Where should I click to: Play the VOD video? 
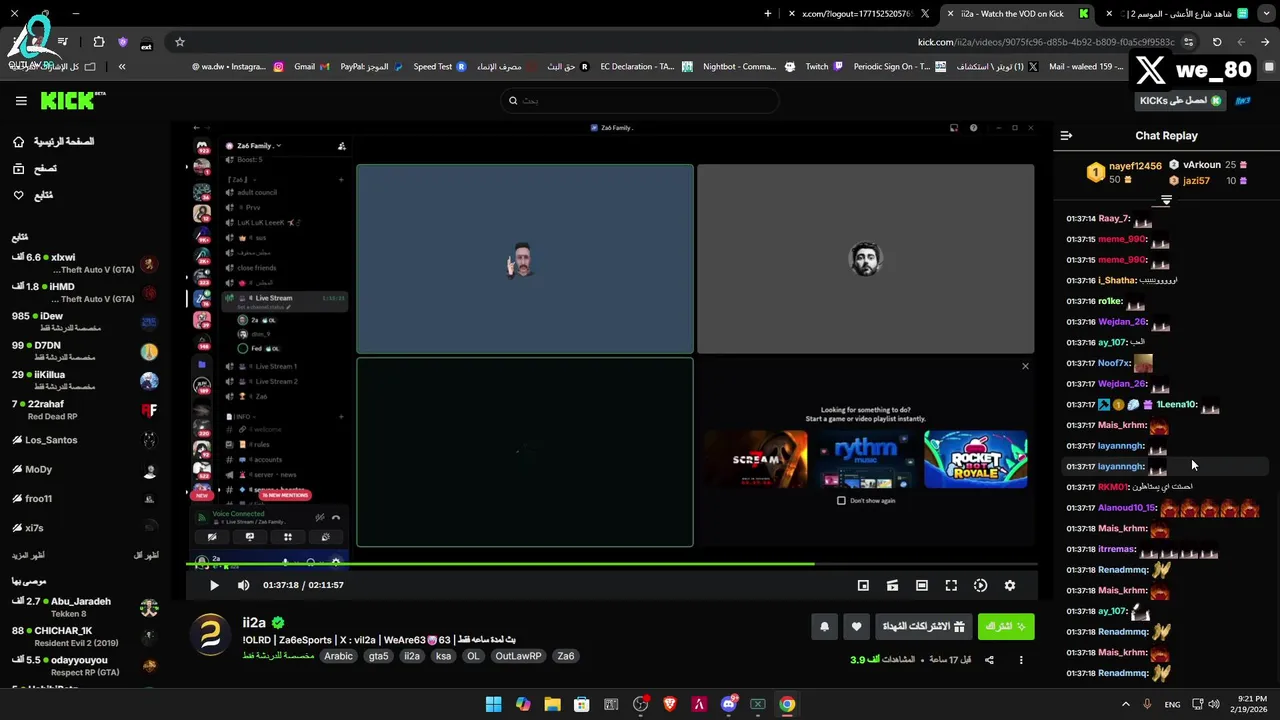pos(214,585)
